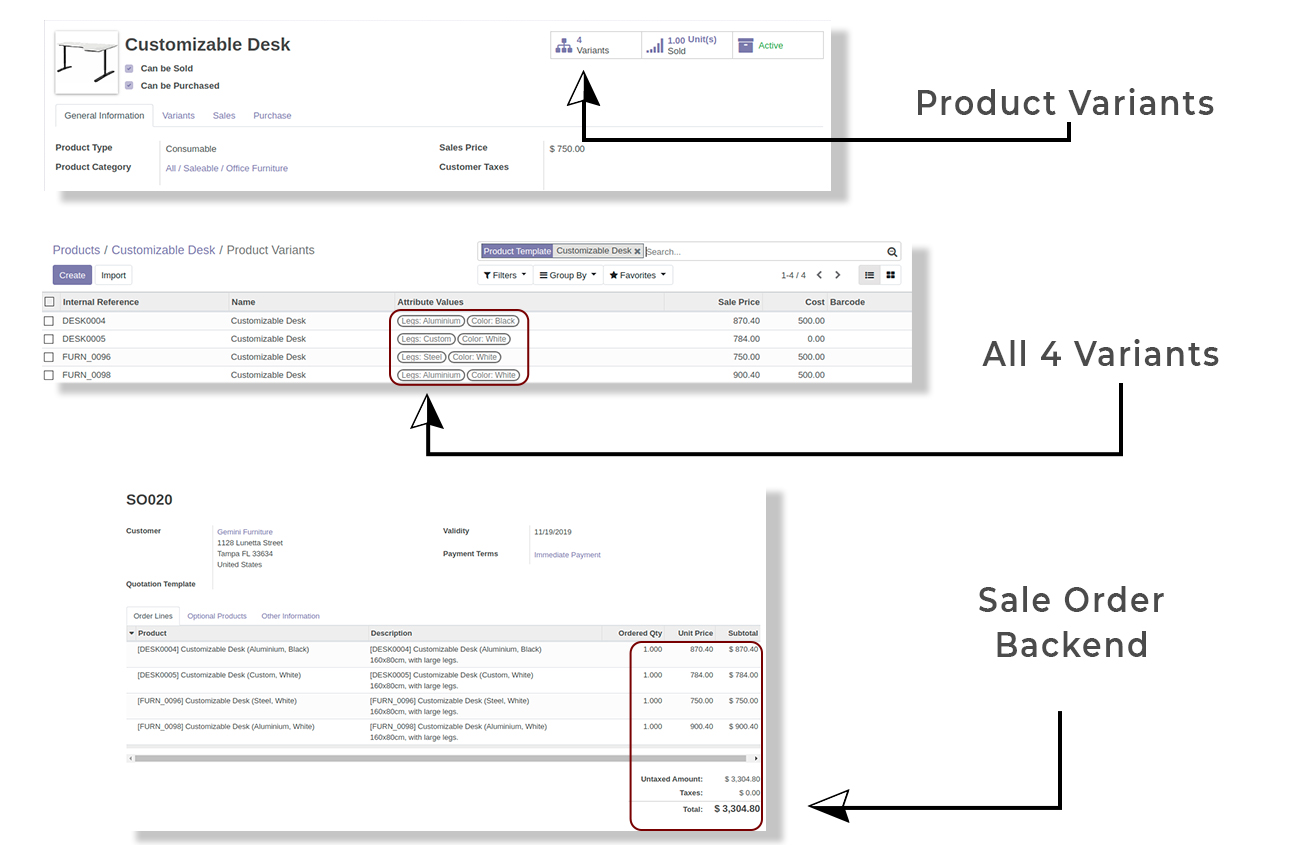This screenshot has width=1300, height=845.
Task: Open the Group By dropdown
Action: (567, 275)
